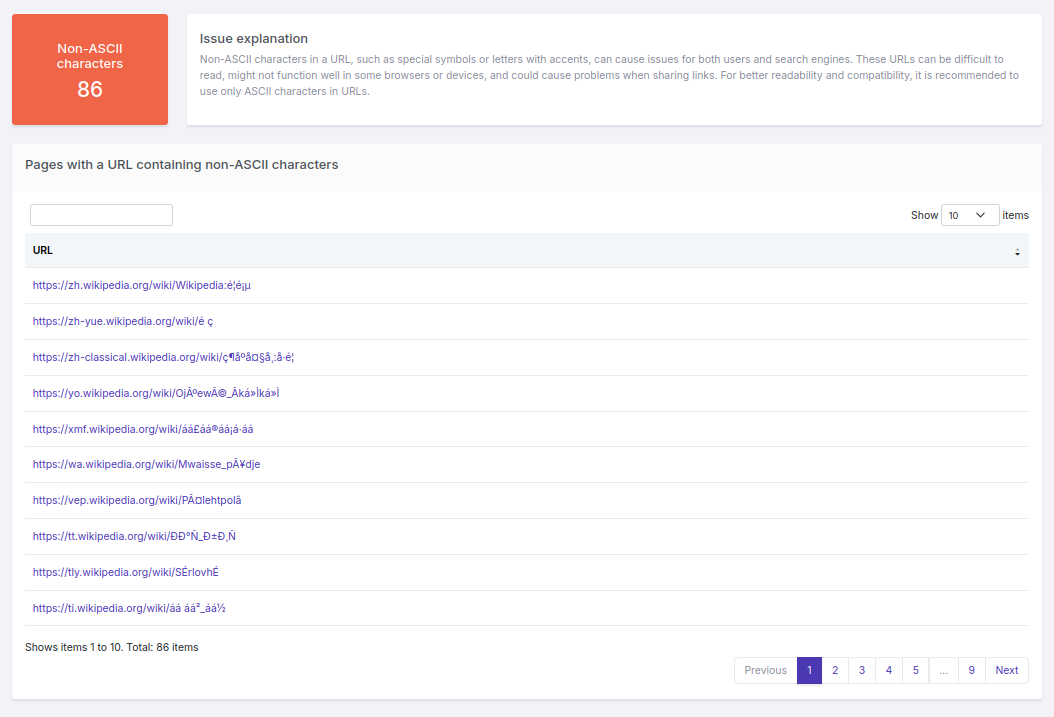Open the Show items count dropdown
1054x717 pixels.
pyautogui.click(x=970, y=215)
